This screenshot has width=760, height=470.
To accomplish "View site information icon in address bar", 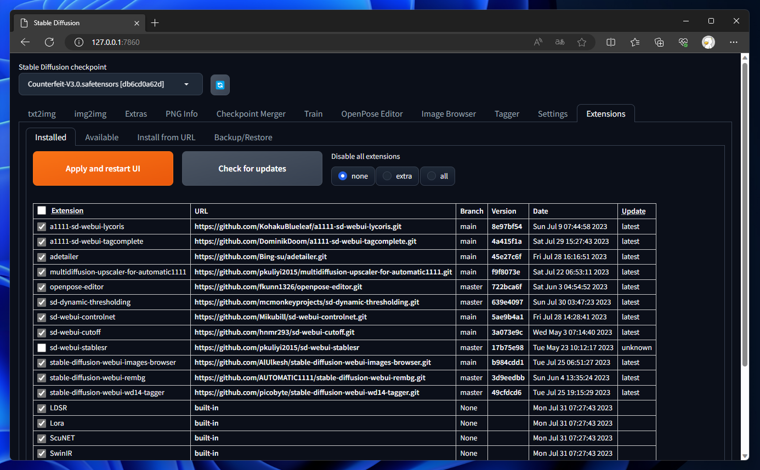I will [79, 42].
